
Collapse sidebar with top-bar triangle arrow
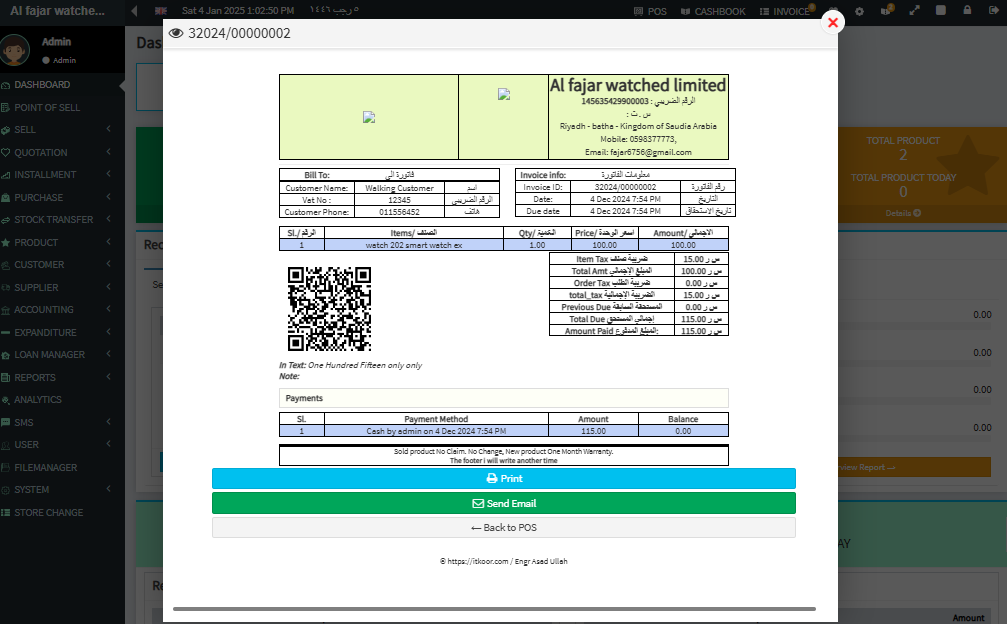[134, 11]
